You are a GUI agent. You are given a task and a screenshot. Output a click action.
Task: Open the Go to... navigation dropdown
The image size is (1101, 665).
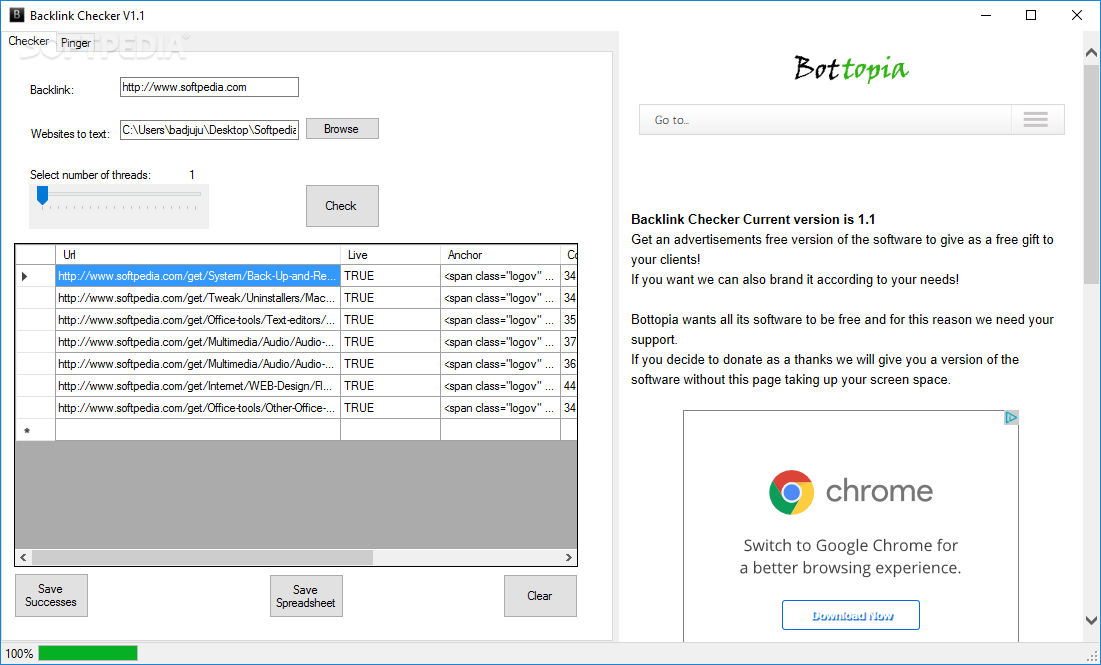pos(852,120)
